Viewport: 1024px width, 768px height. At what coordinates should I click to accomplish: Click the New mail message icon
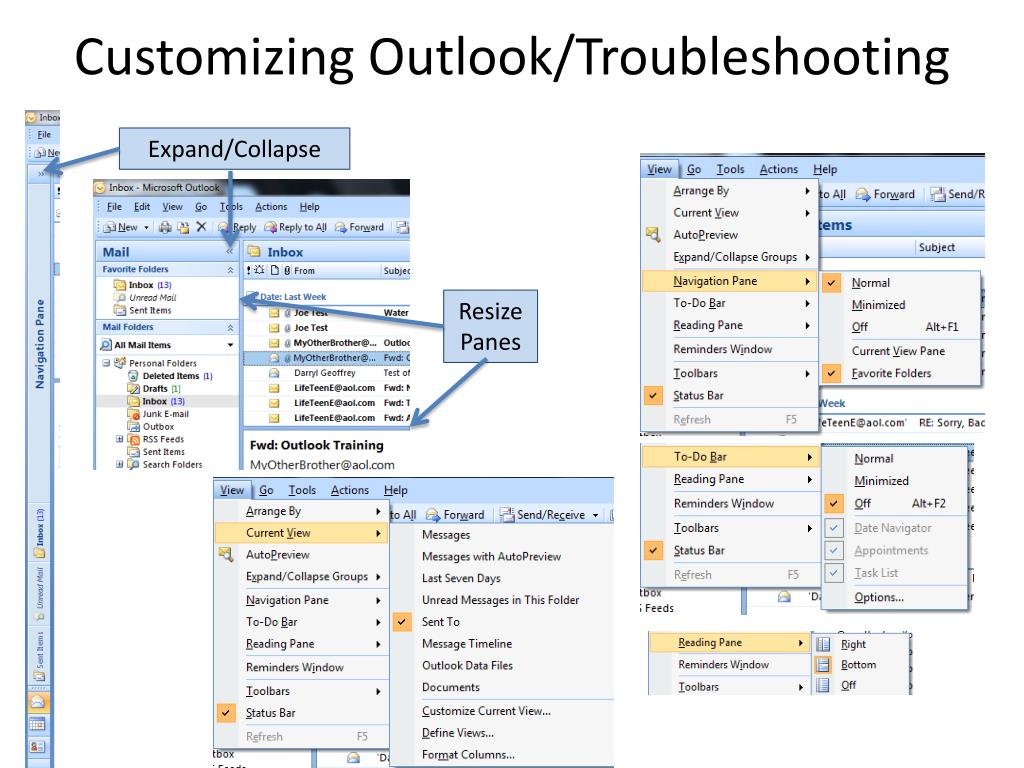110,227
